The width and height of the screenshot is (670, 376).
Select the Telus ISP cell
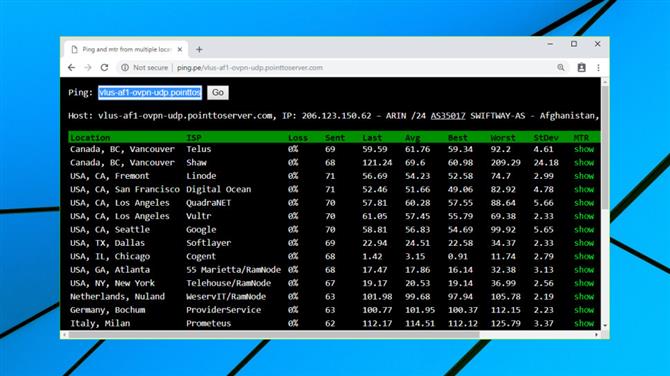pyautogui.click(x=198, y=149)
